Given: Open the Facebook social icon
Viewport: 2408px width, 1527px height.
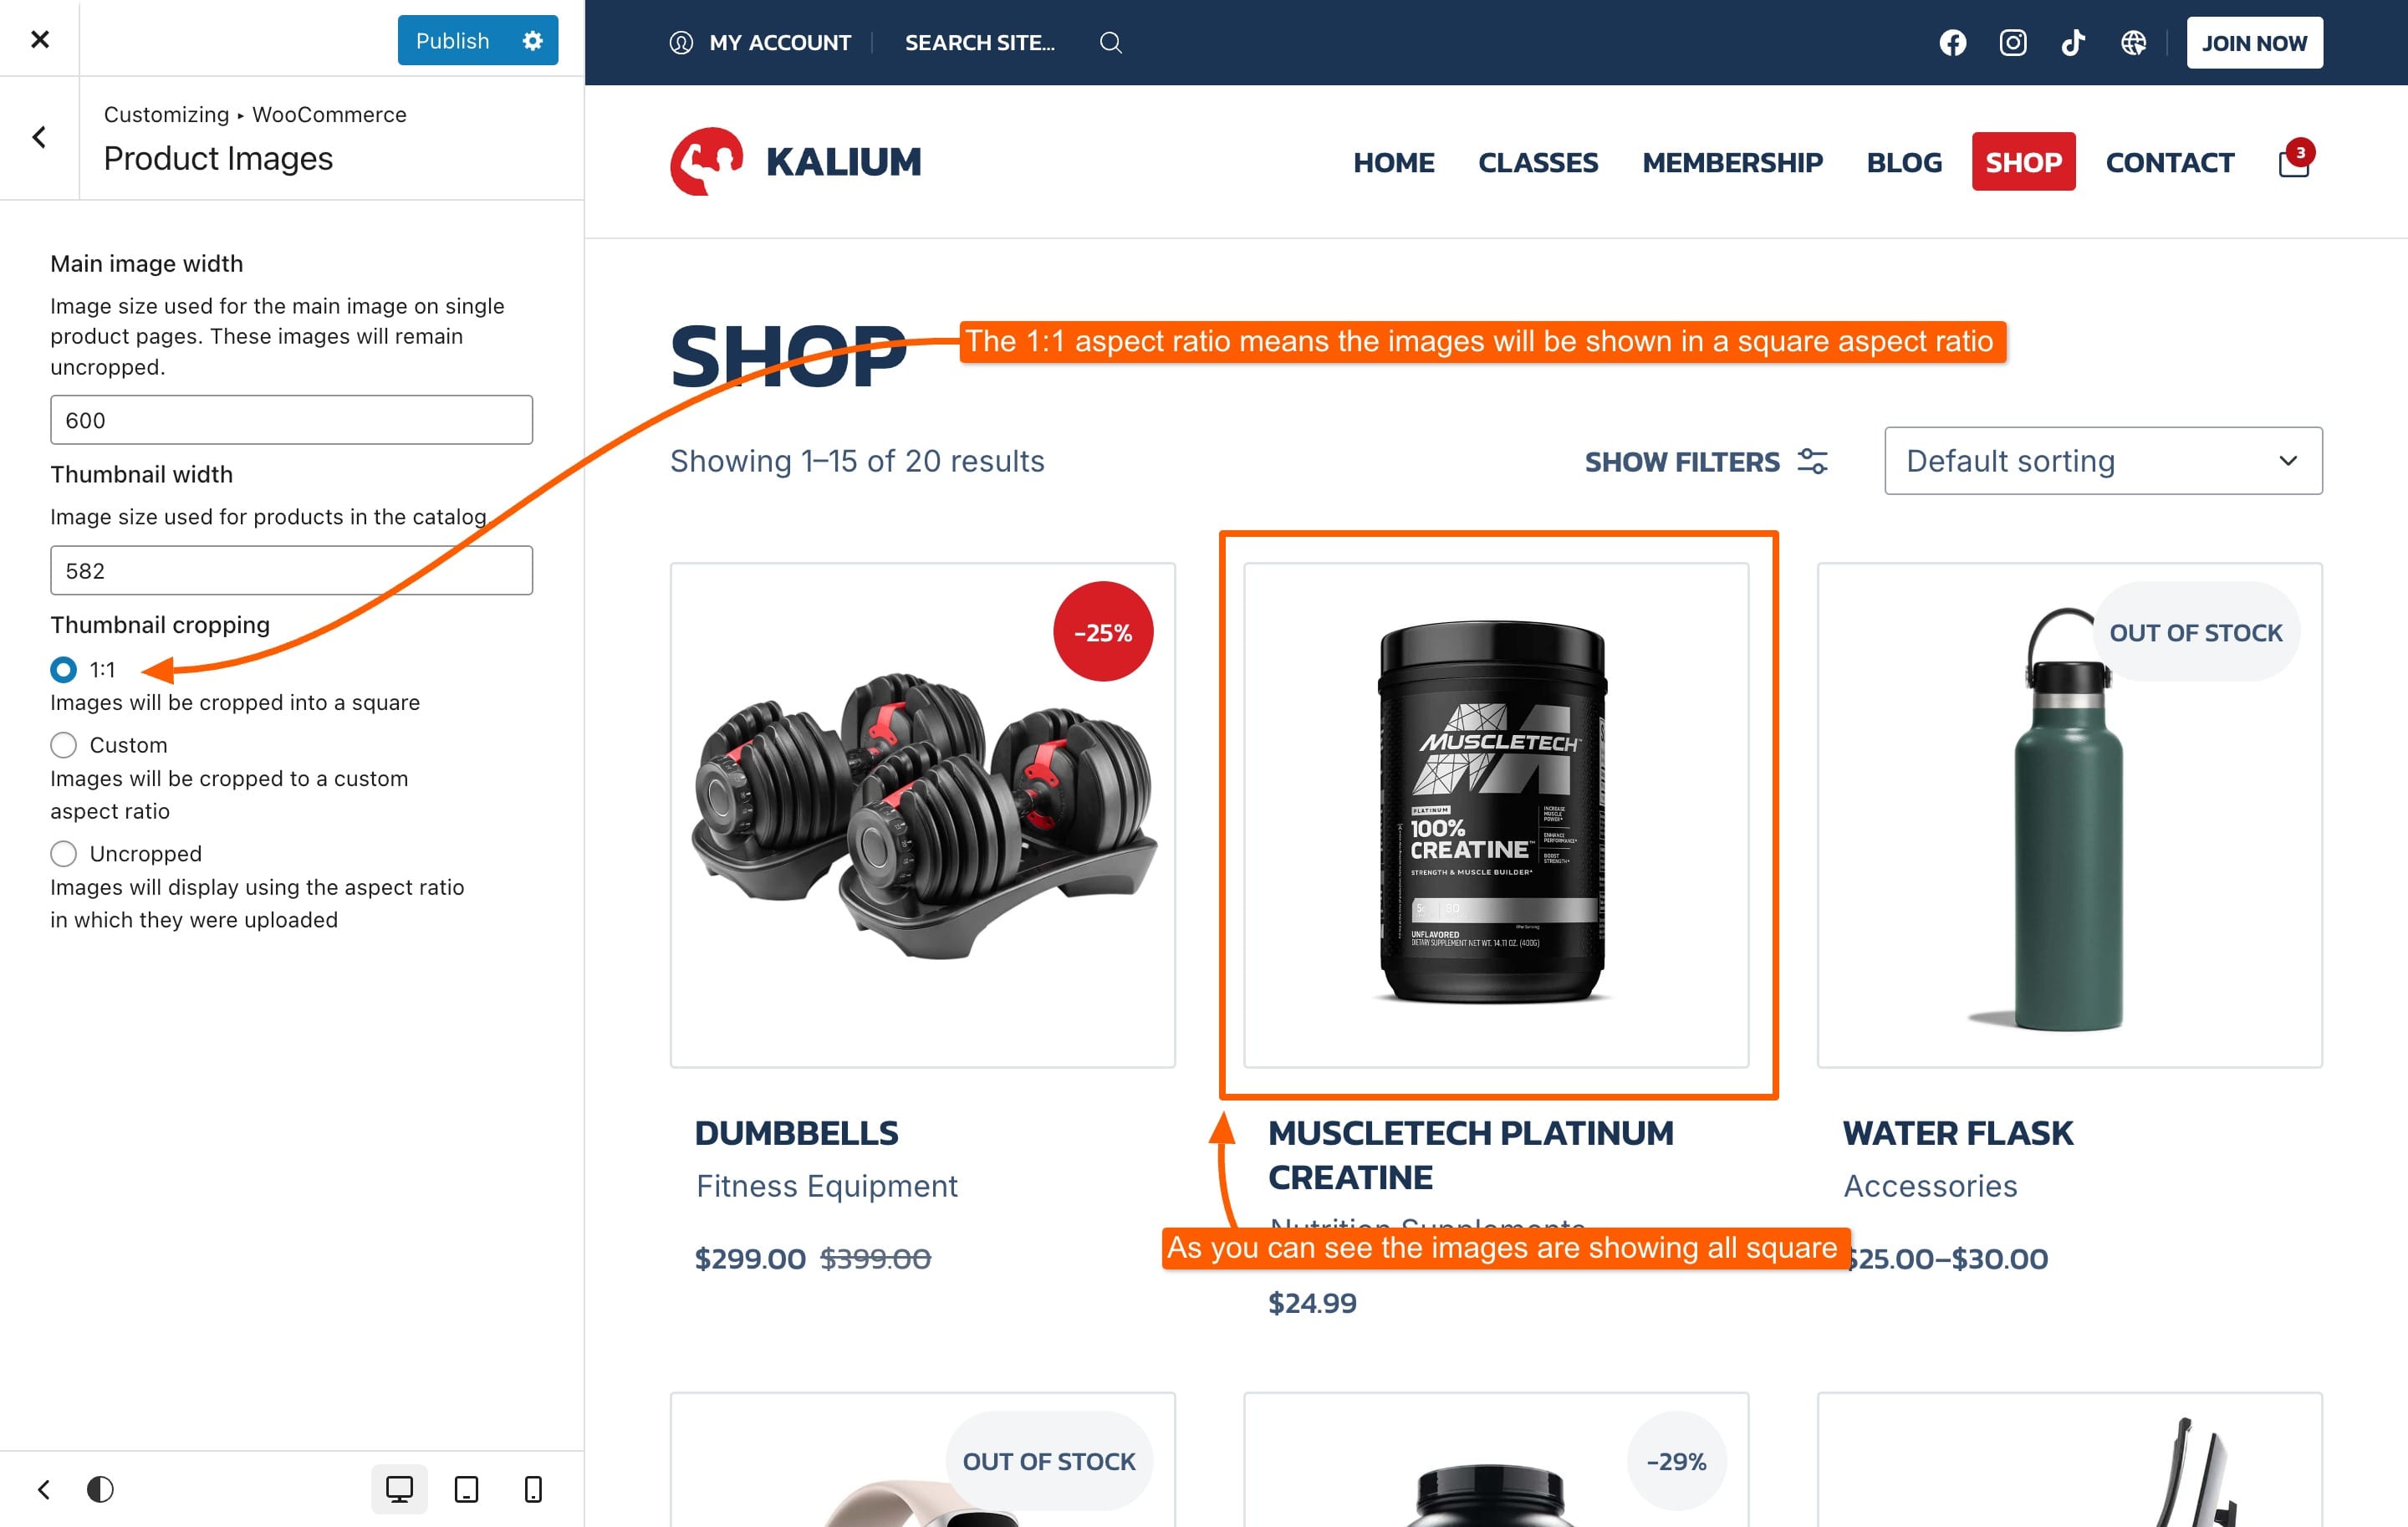Looking at the screenshot, I should (1952, 43).
